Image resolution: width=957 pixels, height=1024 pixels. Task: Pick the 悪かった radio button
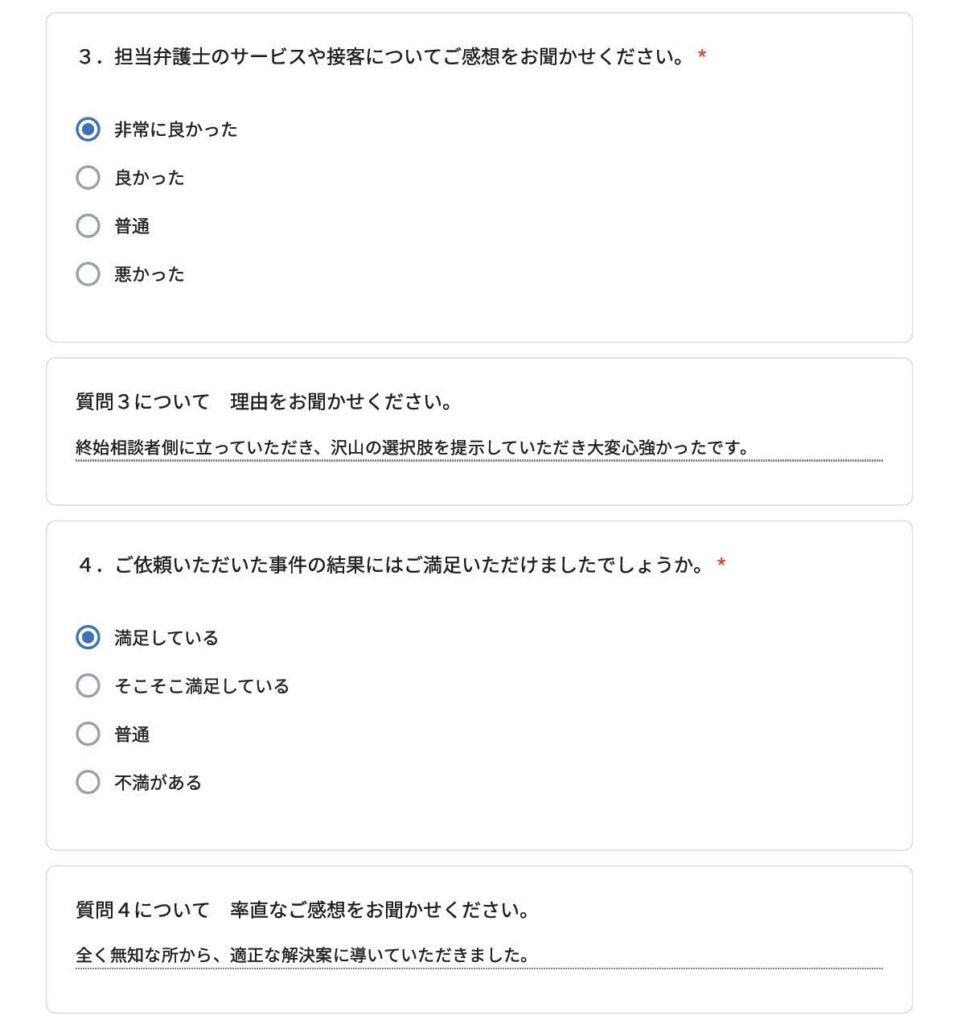88,274
